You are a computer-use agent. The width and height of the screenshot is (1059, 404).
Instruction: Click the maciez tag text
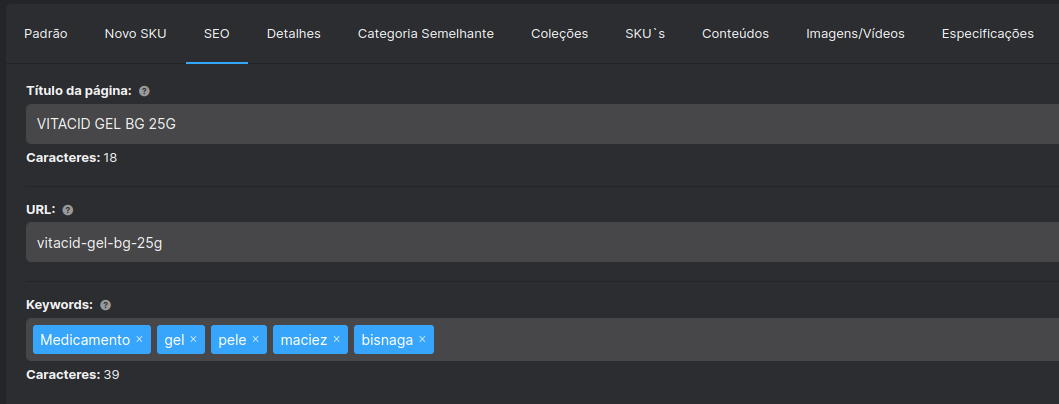click(x=304, y=340)
